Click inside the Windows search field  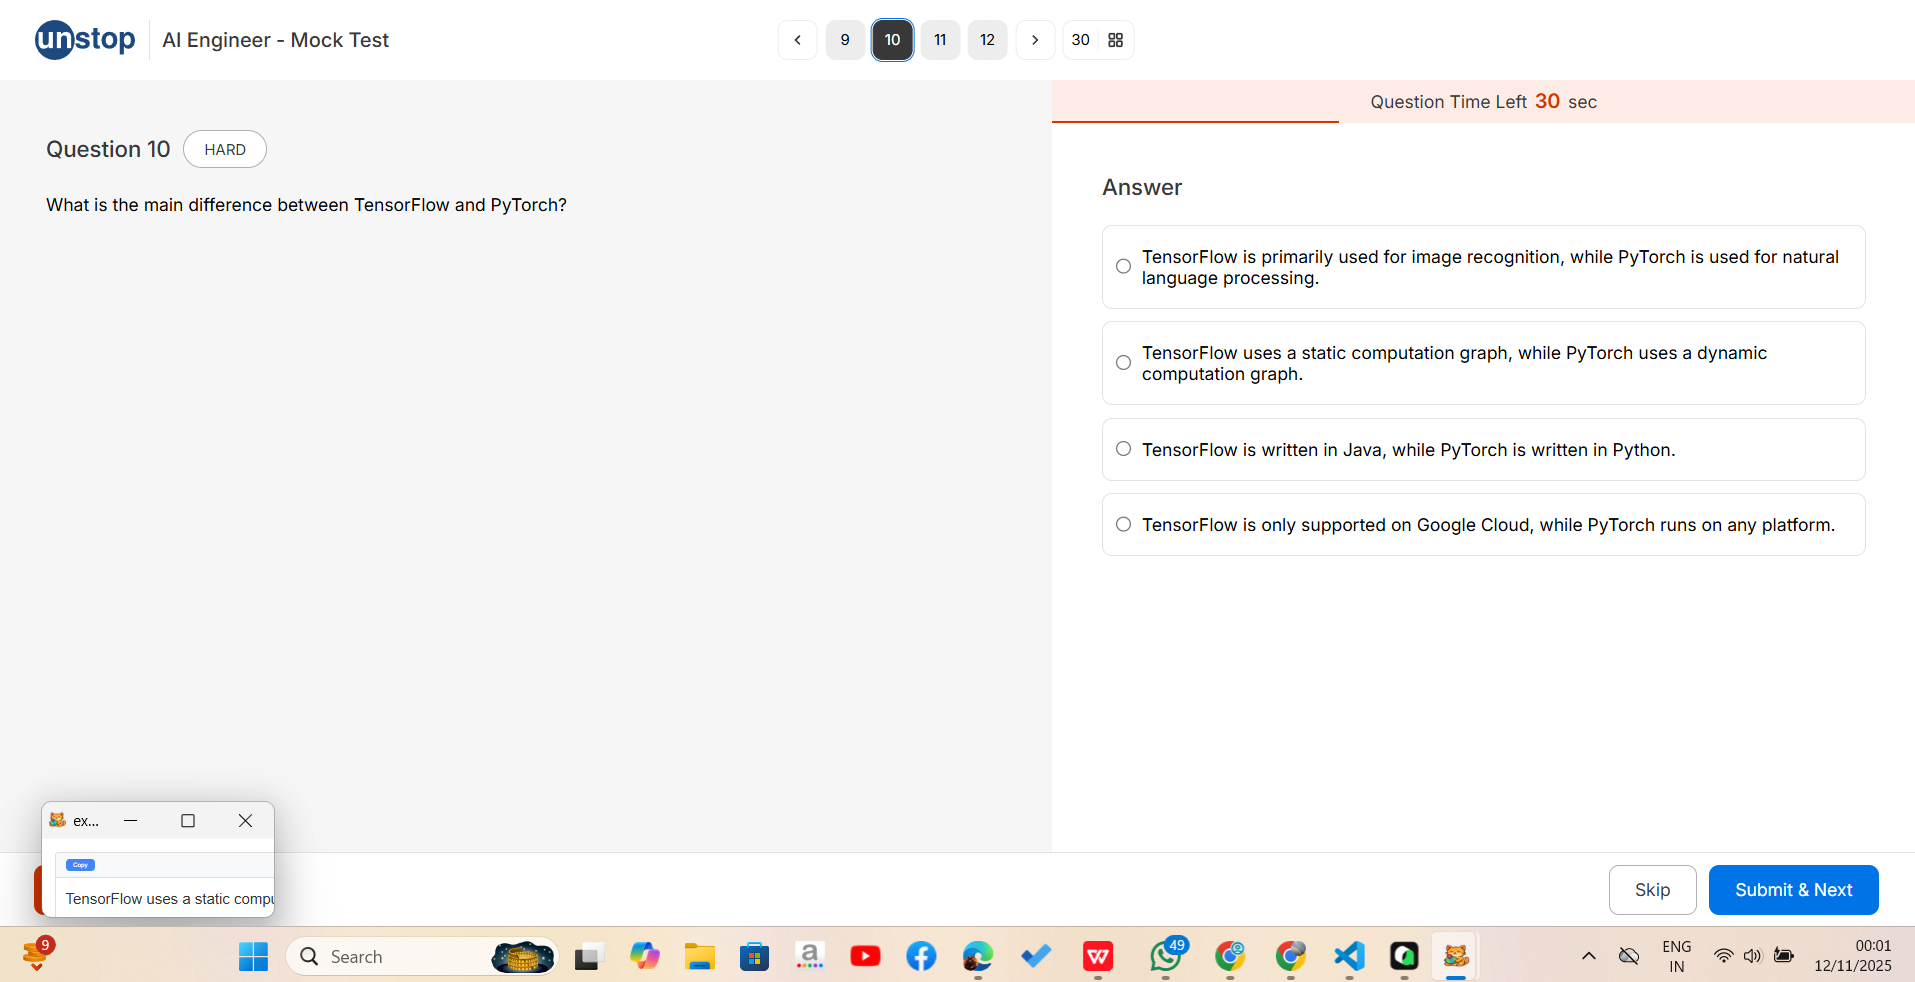(x=400, y=957)
